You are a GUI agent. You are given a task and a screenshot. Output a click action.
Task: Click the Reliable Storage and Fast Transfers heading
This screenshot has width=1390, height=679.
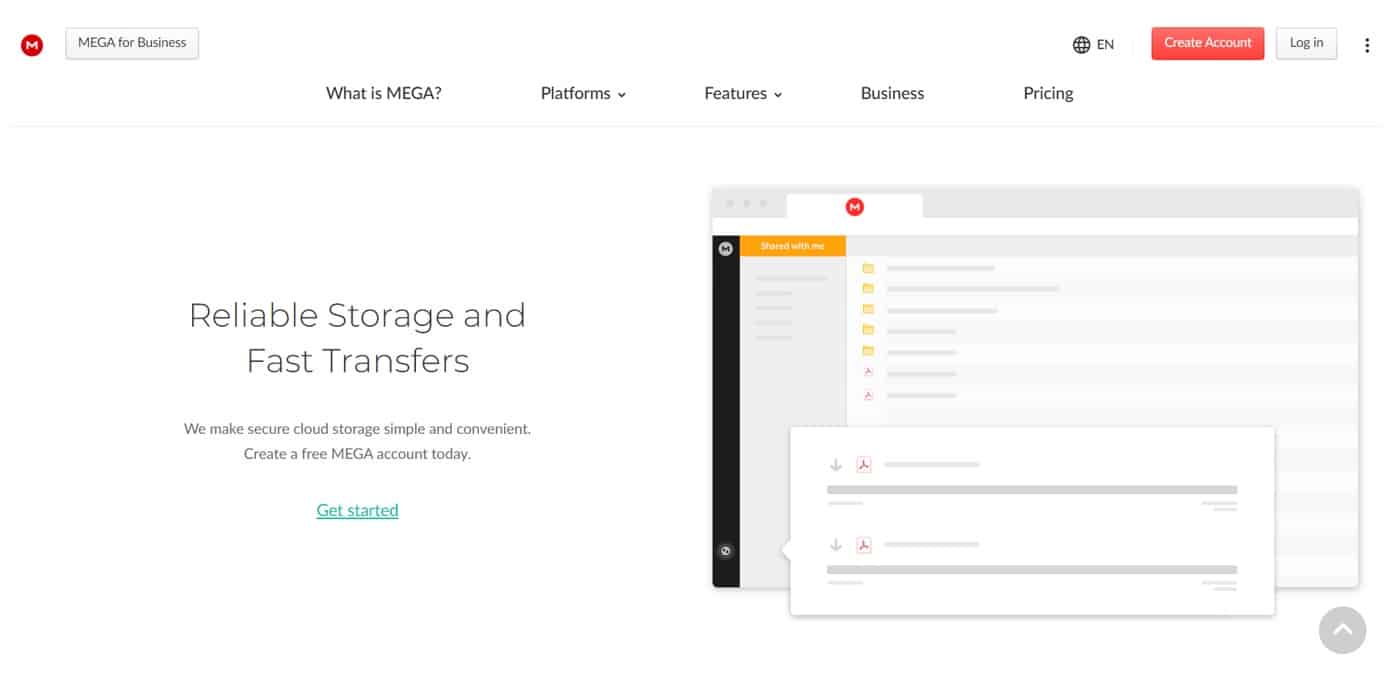pos(358,337)
